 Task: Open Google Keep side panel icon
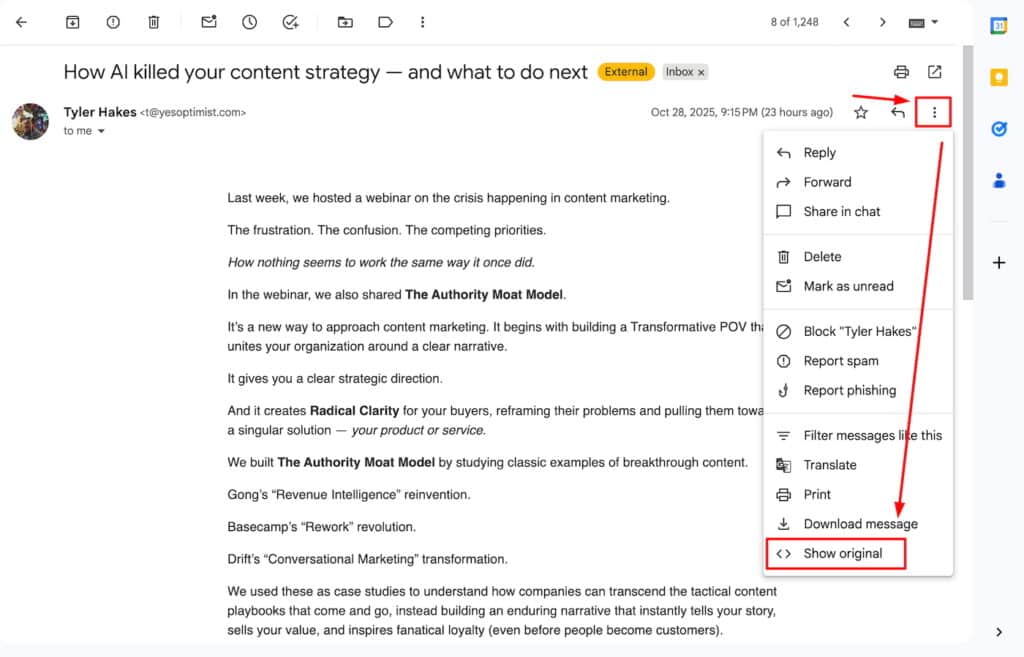point(999,77)
